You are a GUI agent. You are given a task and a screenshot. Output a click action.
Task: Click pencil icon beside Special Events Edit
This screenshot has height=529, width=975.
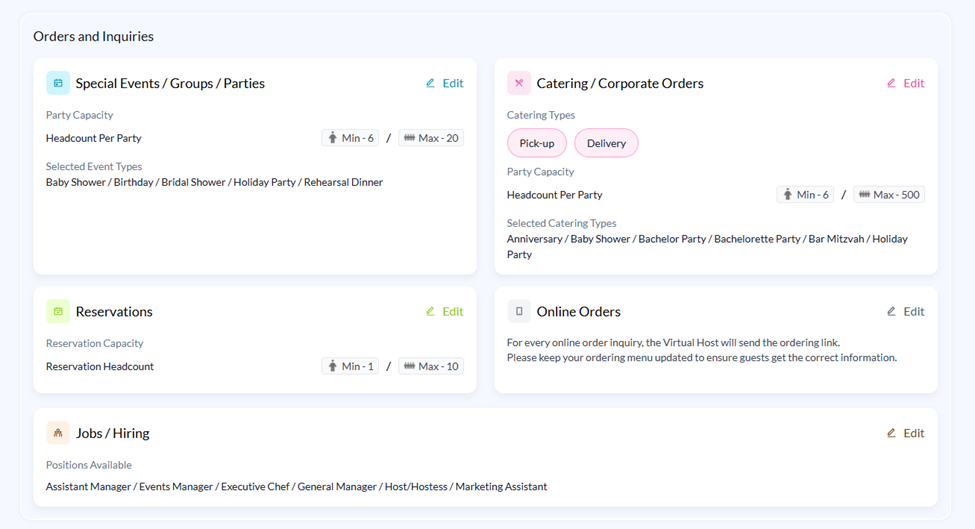(x=430, y=83)
